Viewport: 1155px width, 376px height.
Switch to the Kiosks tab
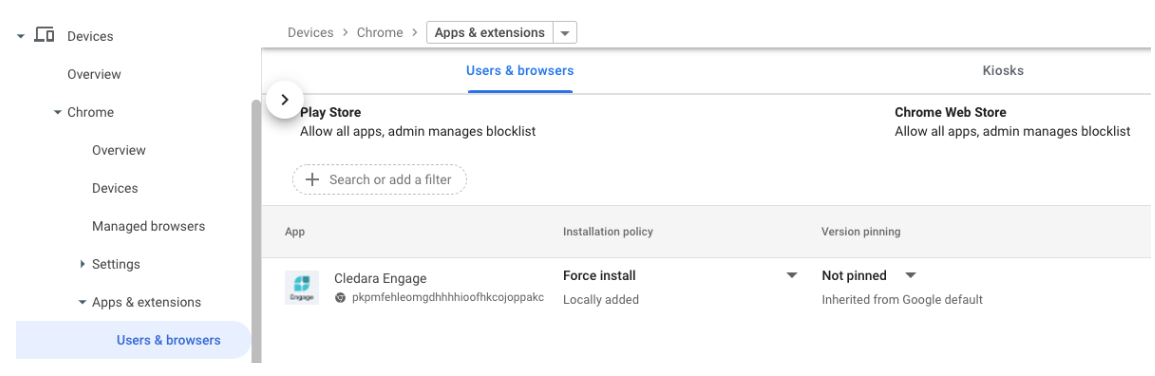pyautogui.click(x=1003, y=71)
